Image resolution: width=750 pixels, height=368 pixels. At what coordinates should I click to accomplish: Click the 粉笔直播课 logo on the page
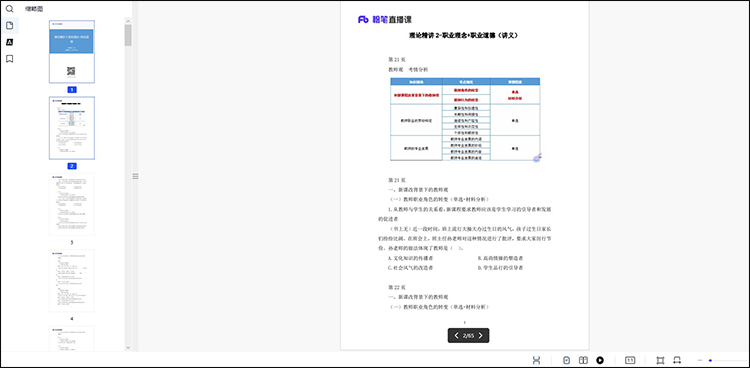pyautogui.click(x=385, y=20)
